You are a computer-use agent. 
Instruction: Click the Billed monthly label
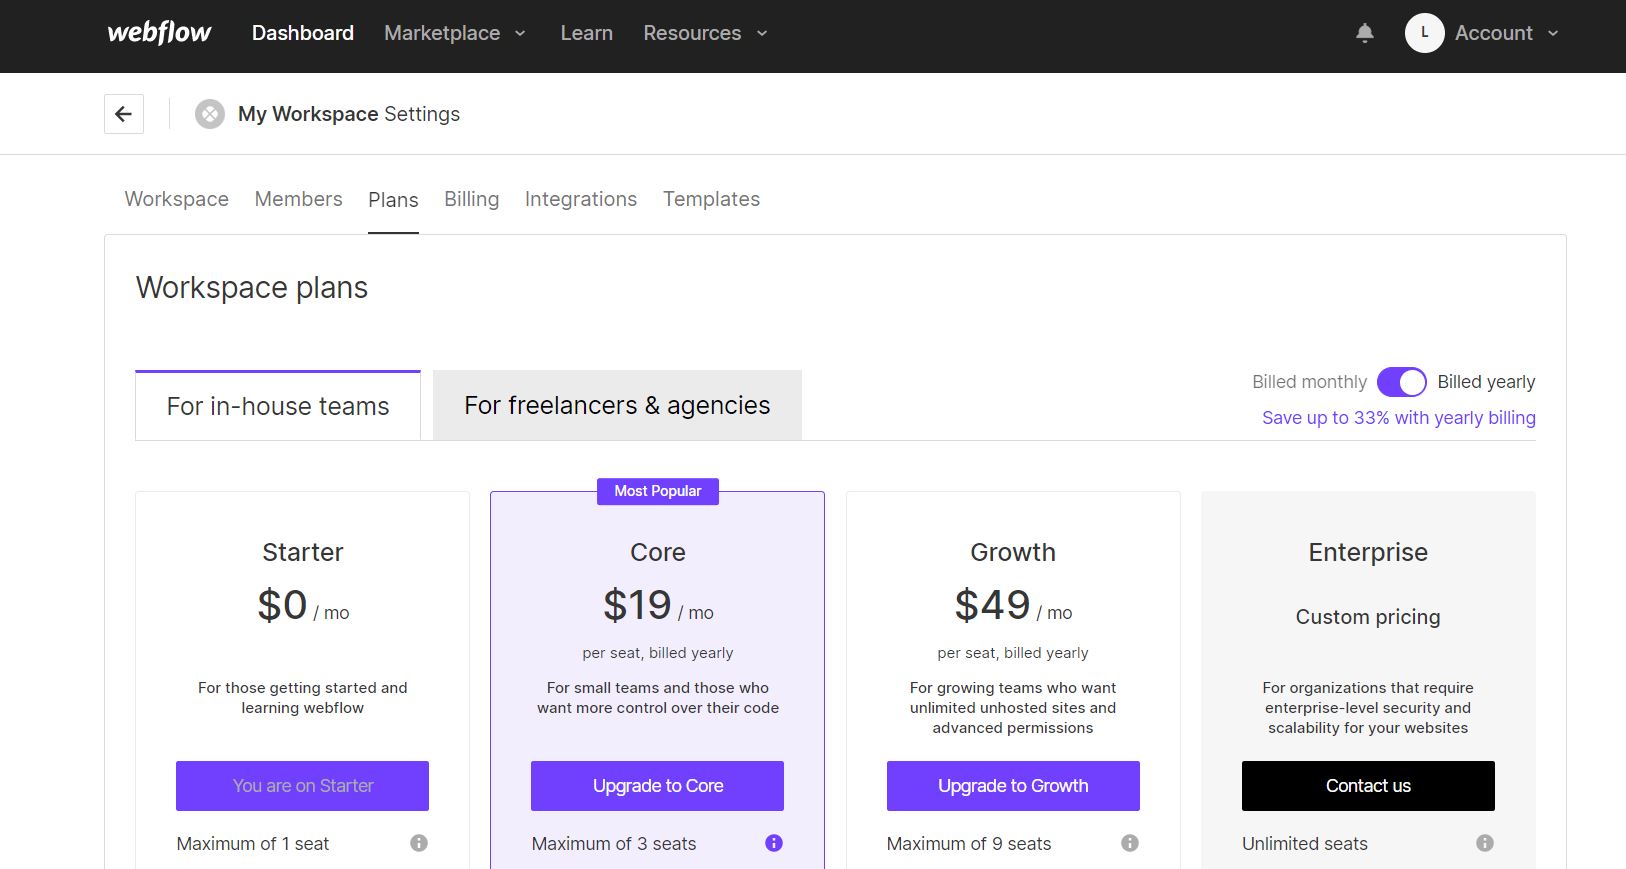(x=1309, y=382)
